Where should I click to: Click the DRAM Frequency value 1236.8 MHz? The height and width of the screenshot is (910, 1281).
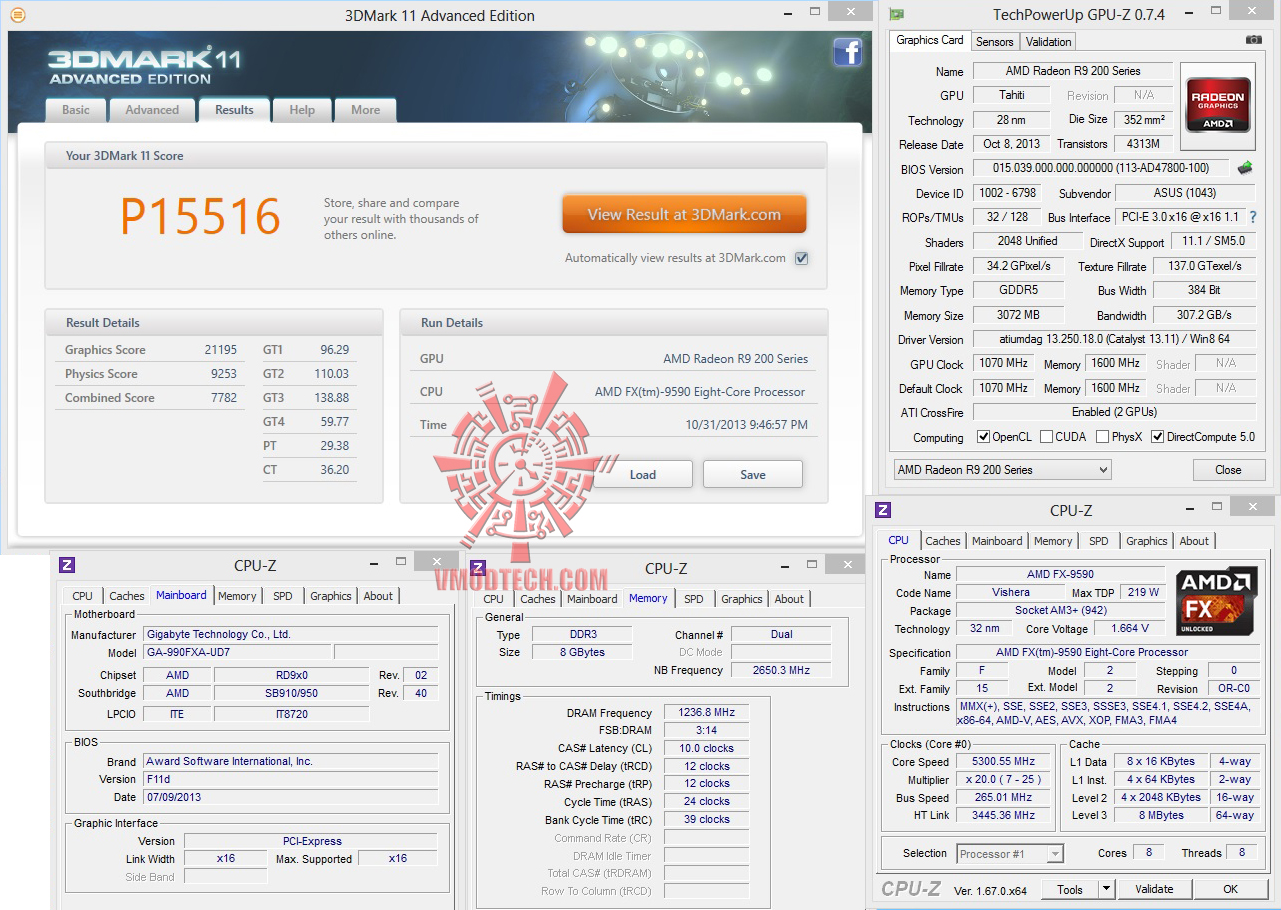(x=706, y=713)
